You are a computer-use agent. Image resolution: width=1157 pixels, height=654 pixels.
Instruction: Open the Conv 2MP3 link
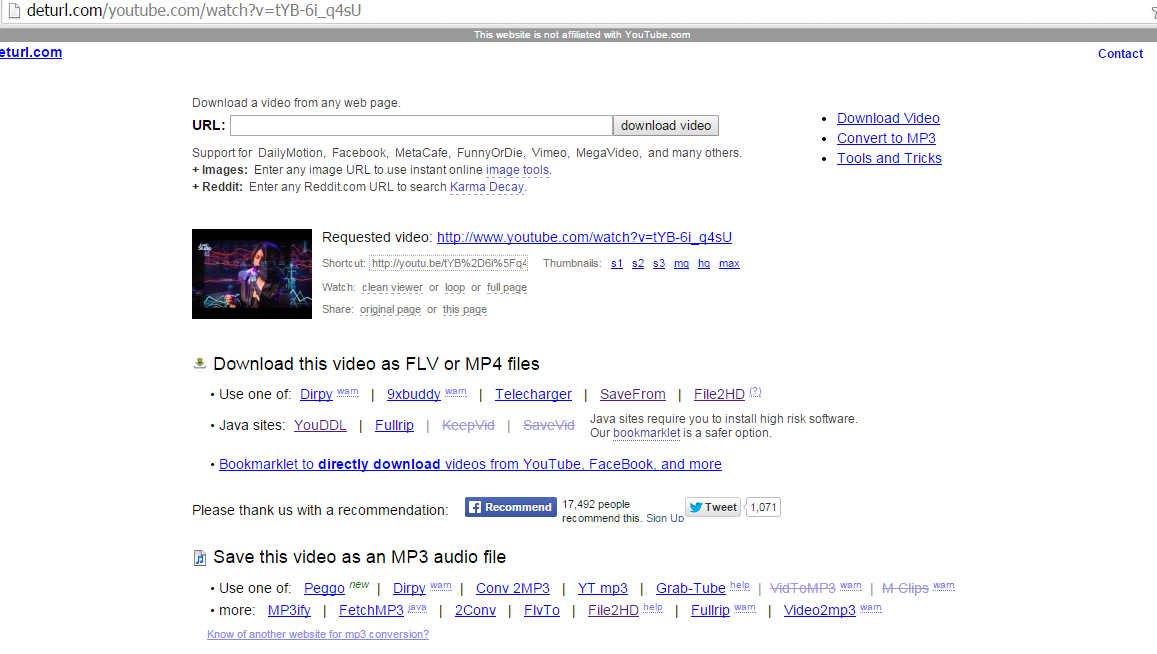513,588
